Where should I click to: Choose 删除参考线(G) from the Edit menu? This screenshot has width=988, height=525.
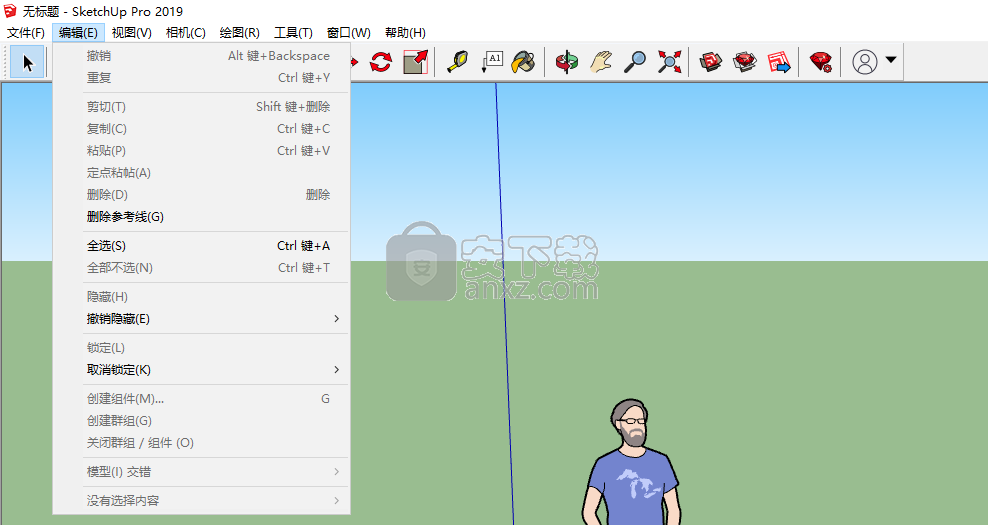pos(202,217)
